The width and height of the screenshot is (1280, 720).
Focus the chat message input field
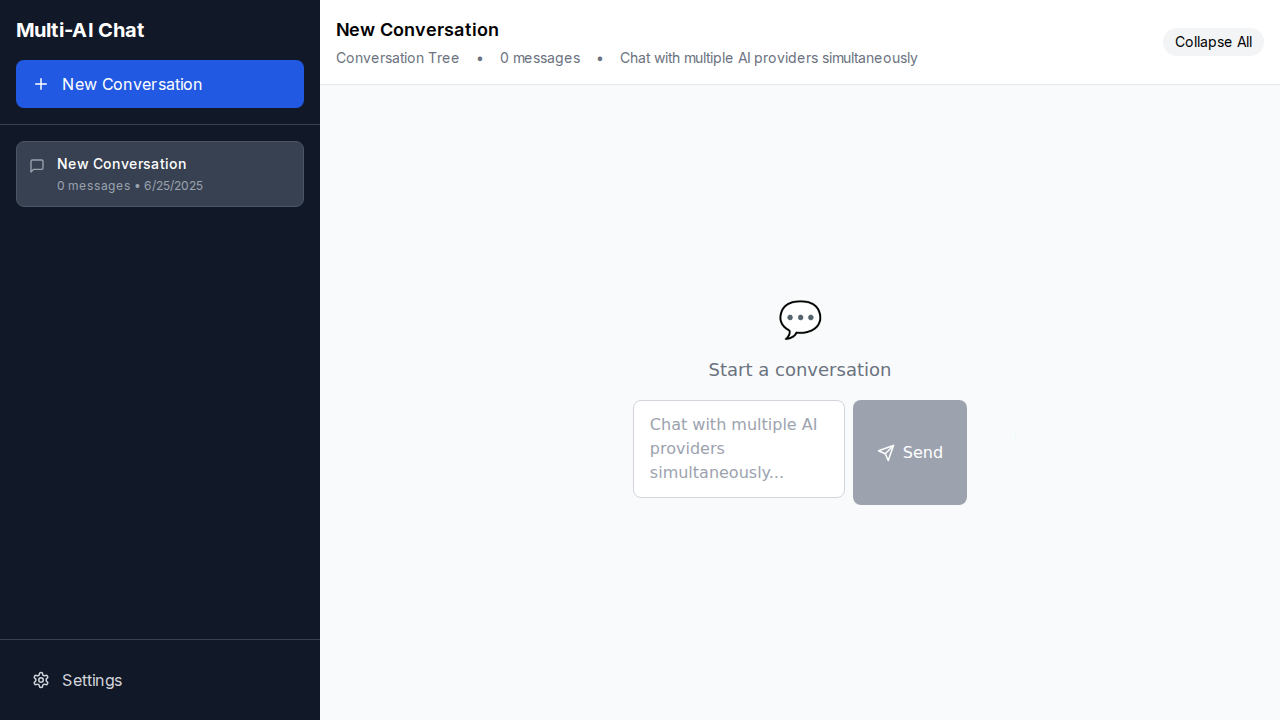pos(739,449)
